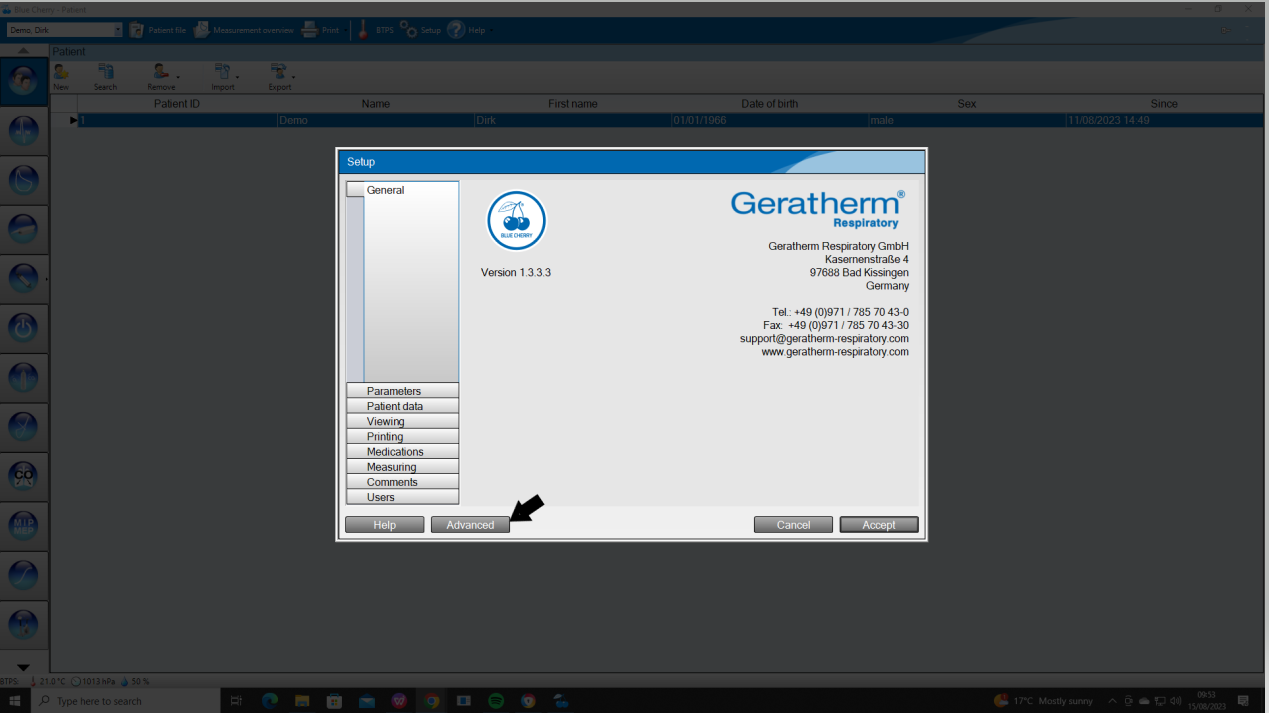1269x713 pixels.
Task: Click the 01/01/1966 date of birth cell
Action: point(769,120)
